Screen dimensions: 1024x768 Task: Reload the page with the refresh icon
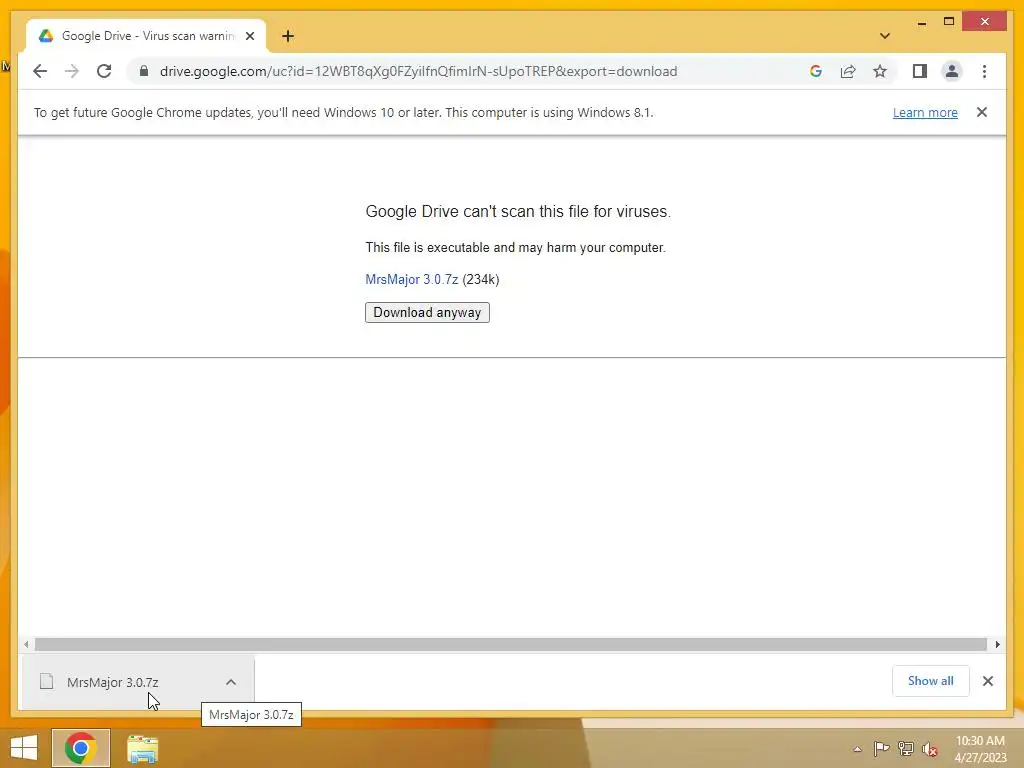[x=104, y=71]
